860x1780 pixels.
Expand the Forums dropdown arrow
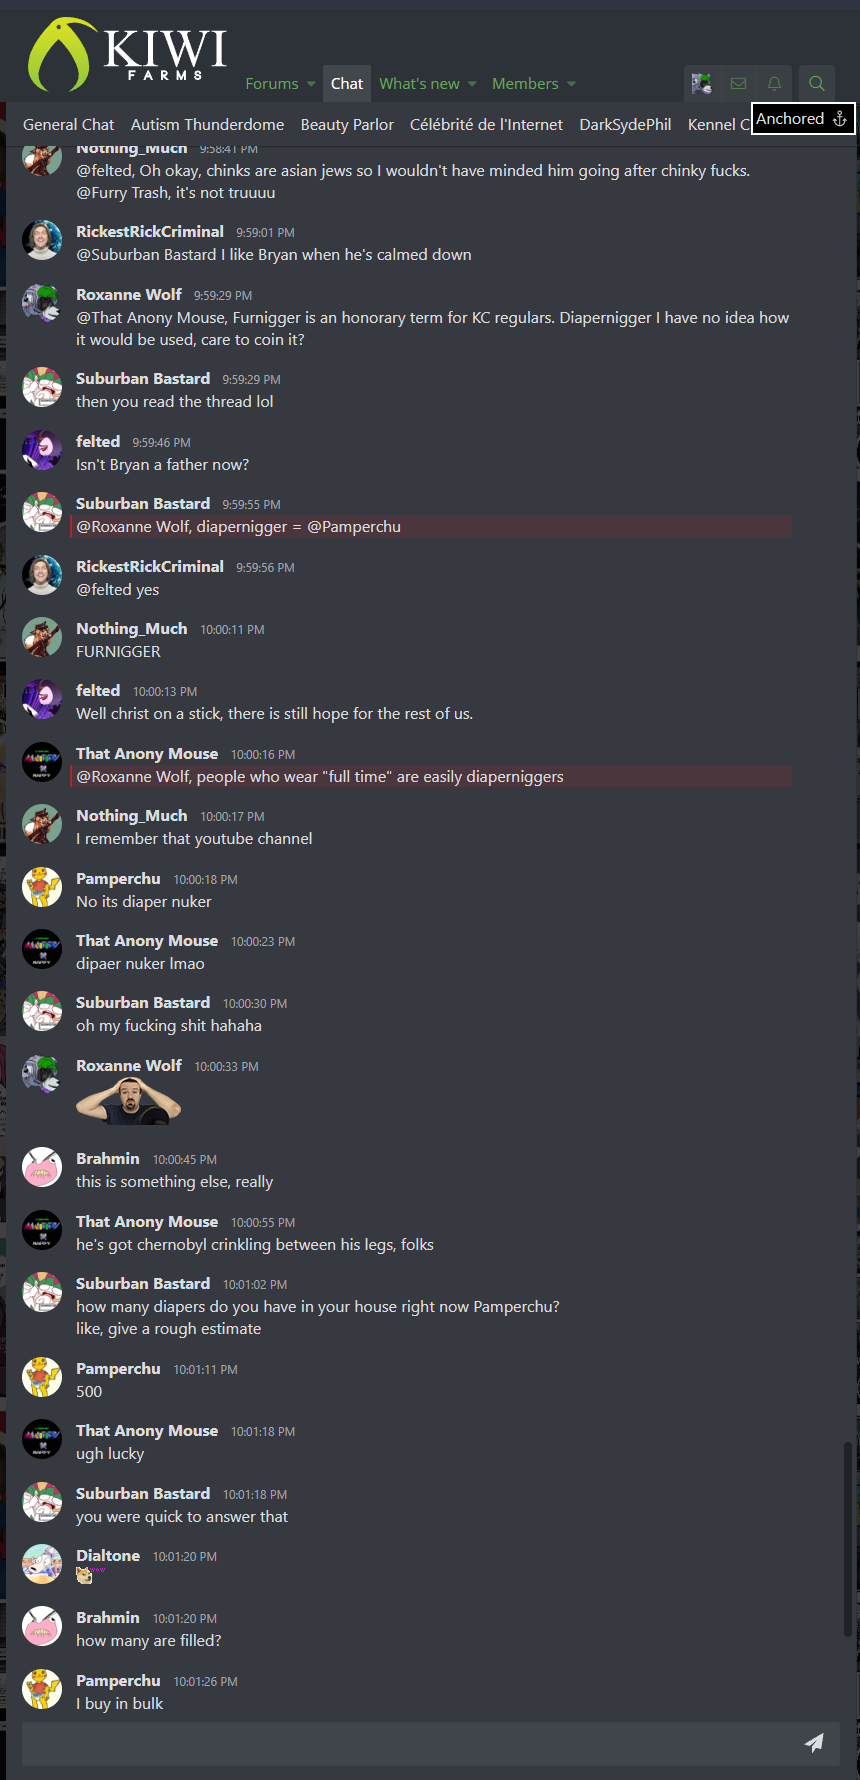point(311,84)
